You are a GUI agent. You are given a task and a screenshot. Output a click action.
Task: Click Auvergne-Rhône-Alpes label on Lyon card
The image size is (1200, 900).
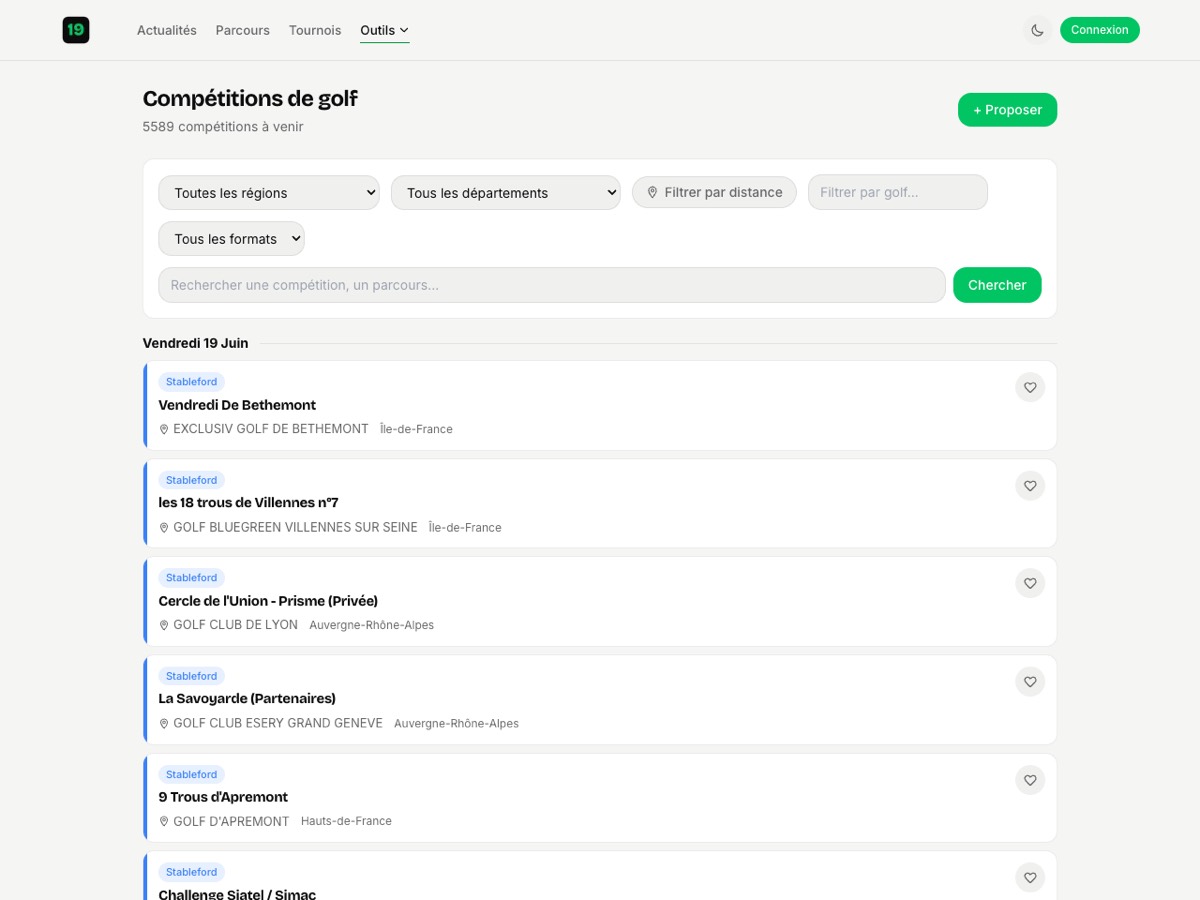point(371,625)
